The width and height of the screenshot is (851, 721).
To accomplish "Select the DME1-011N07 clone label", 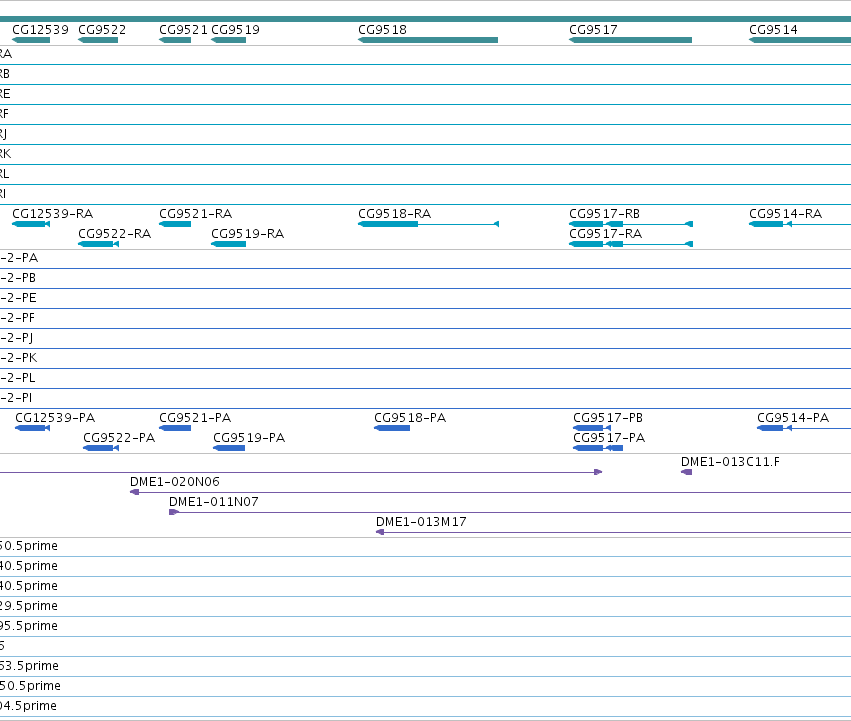I will [x=214, y=502].
